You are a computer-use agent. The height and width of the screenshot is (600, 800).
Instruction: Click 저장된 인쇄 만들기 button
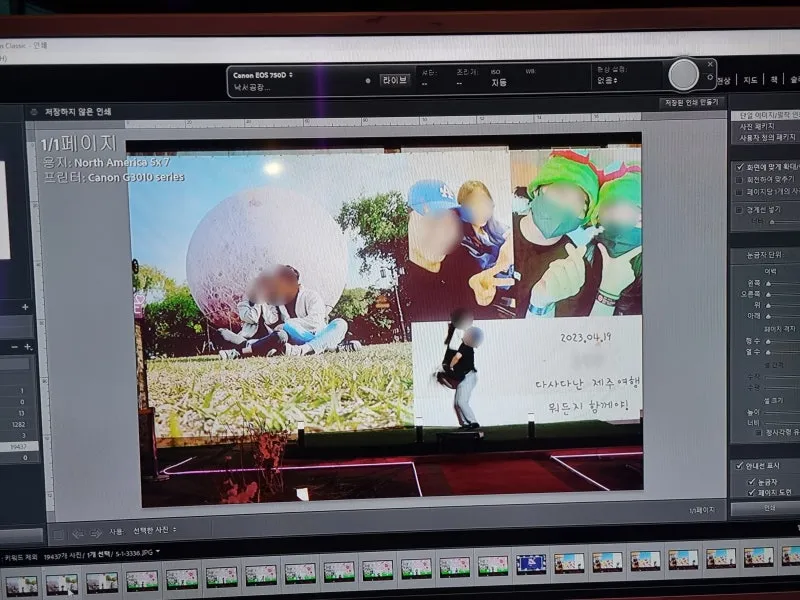[690, 102]
